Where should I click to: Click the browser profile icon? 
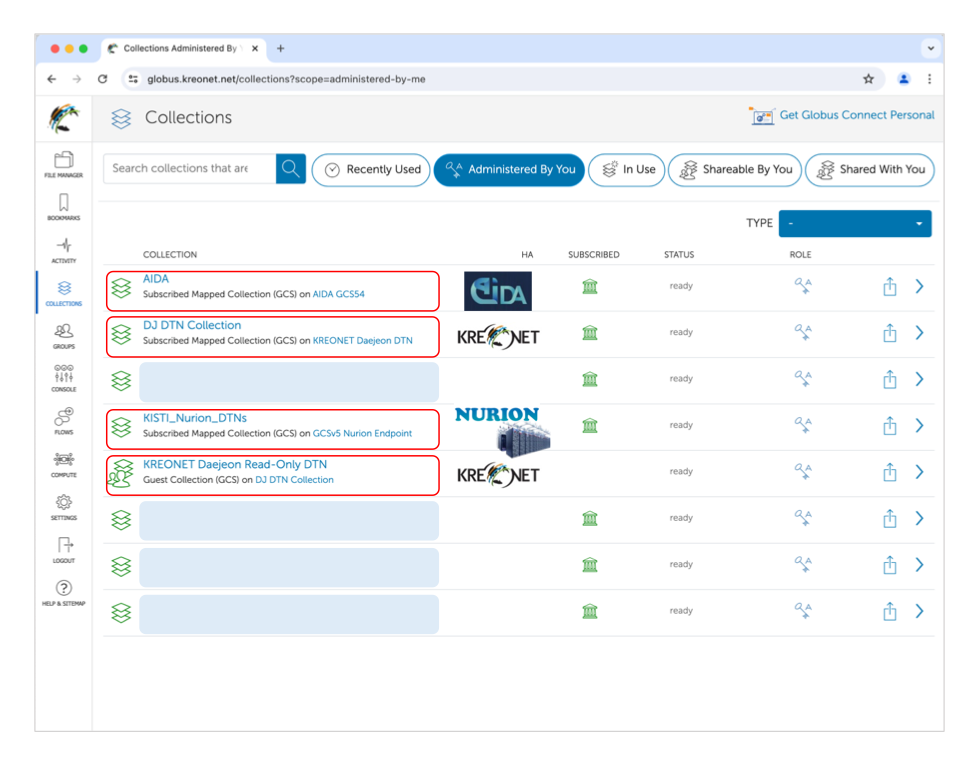tap(904, 79)
